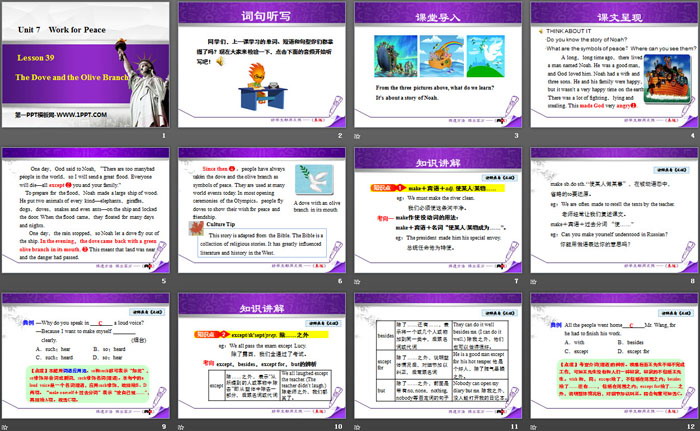
Task: Click the animation star icon under slide 12
Action: coord(533,427)
